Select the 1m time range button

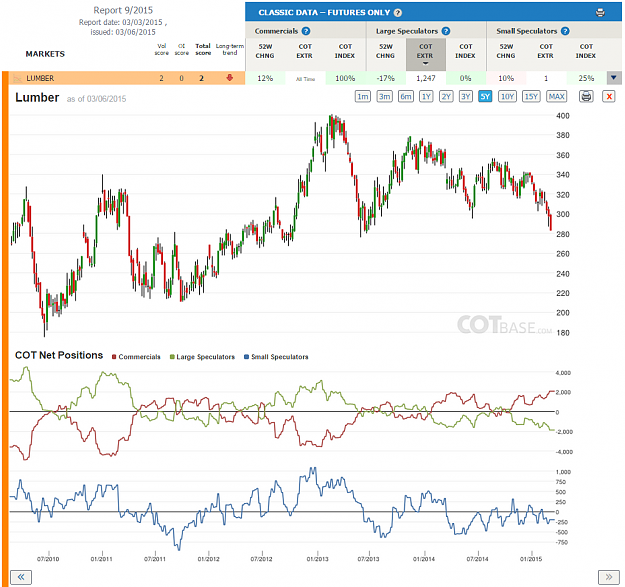(x=363, y=96)
